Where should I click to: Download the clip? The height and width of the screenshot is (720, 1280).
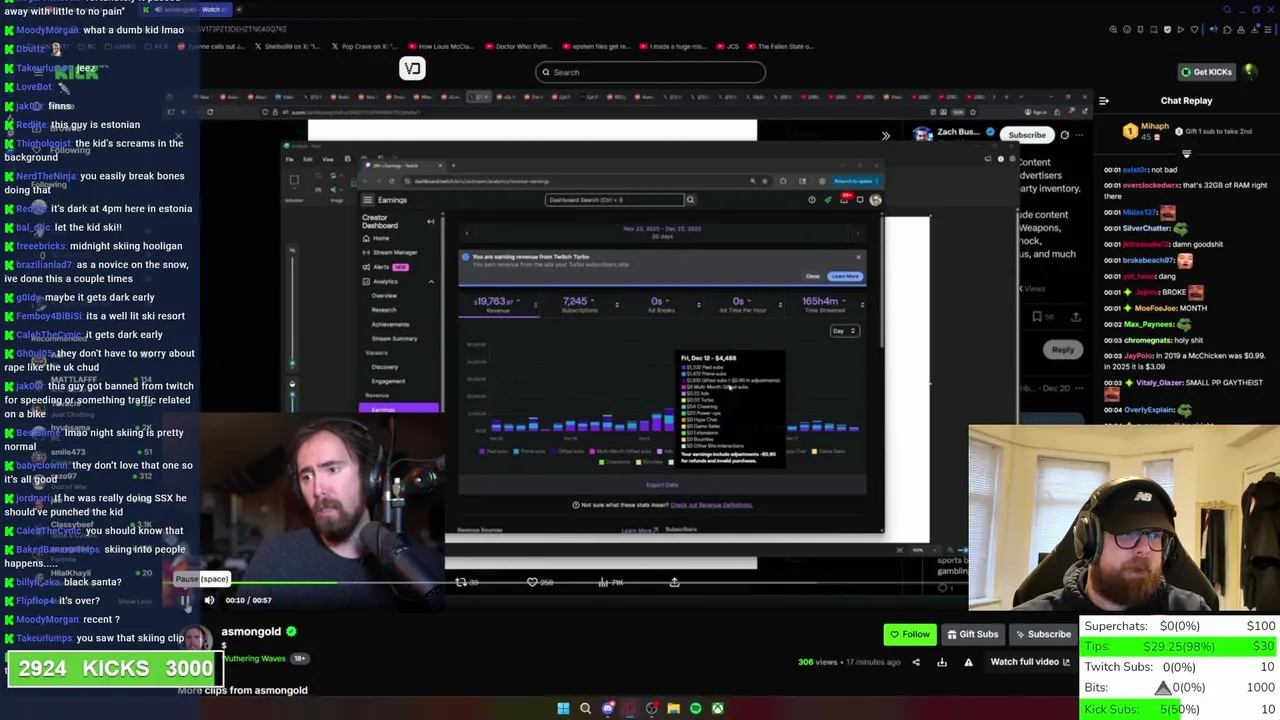(x=942, y=662)
